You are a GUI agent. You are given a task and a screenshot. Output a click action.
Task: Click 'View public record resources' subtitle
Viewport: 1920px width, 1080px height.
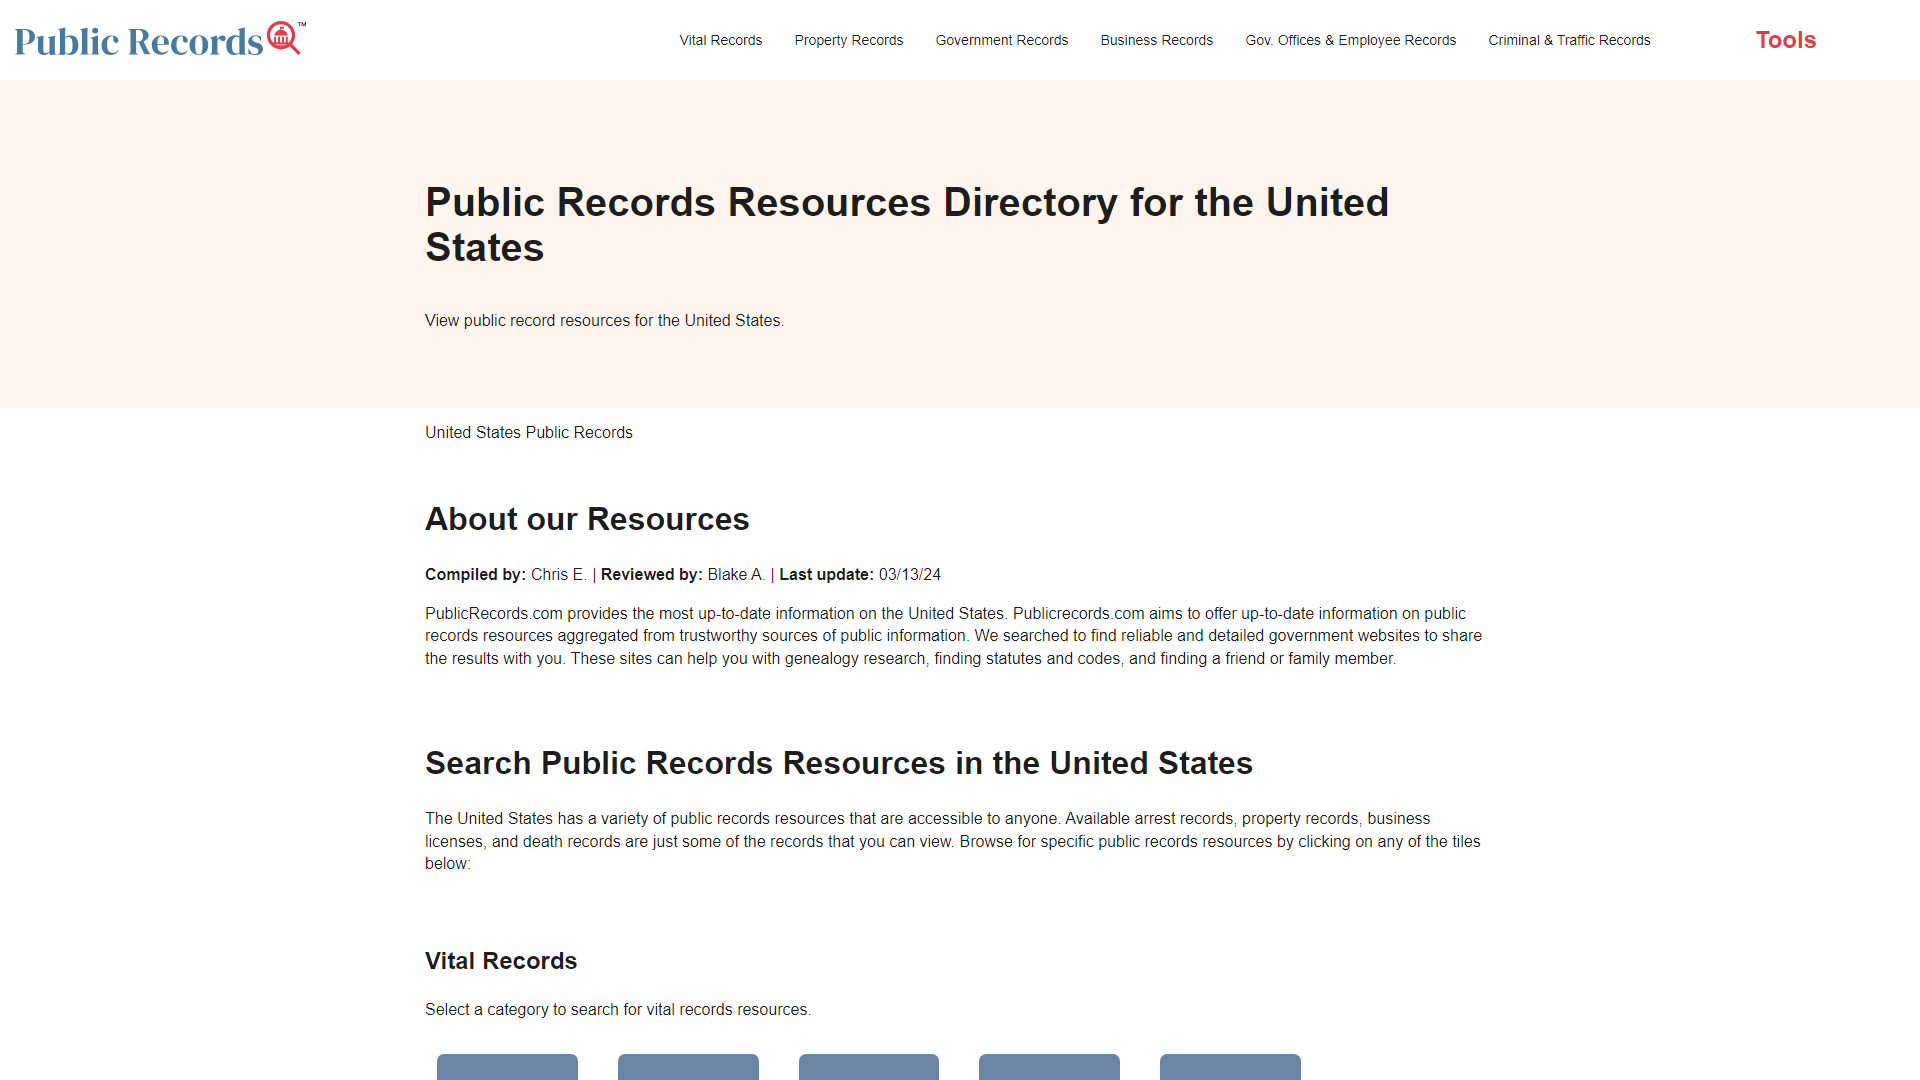pyautogui.click(x=604, y=320)
